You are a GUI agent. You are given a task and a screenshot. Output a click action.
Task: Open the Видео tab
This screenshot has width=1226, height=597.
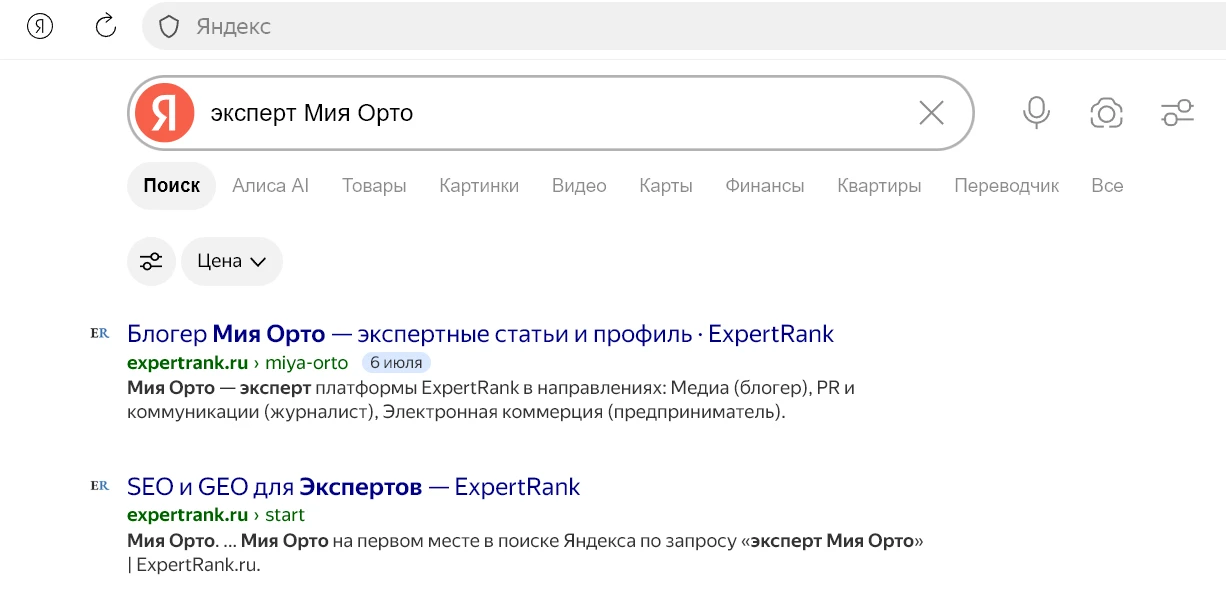coord(579,186)
